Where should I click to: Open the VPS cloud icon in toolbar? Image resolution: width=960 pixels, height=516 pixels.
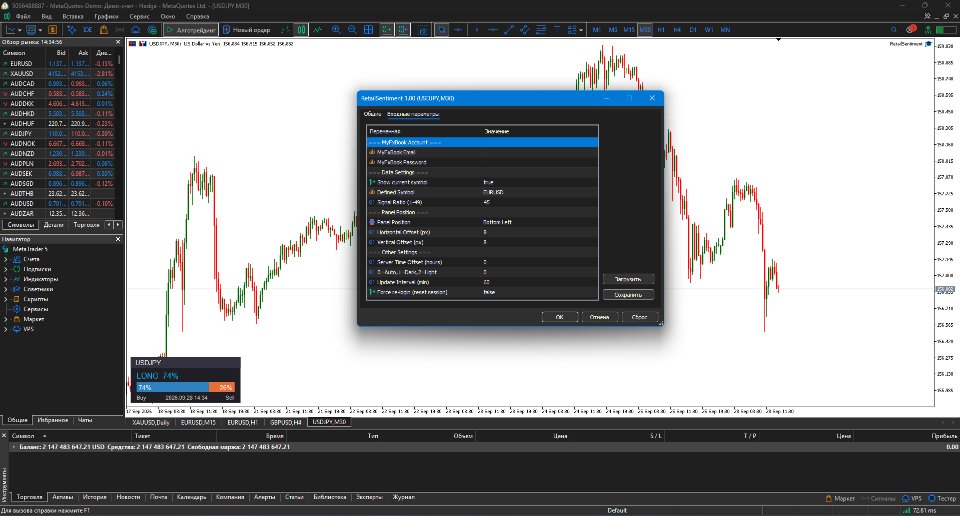coord(135,29)
